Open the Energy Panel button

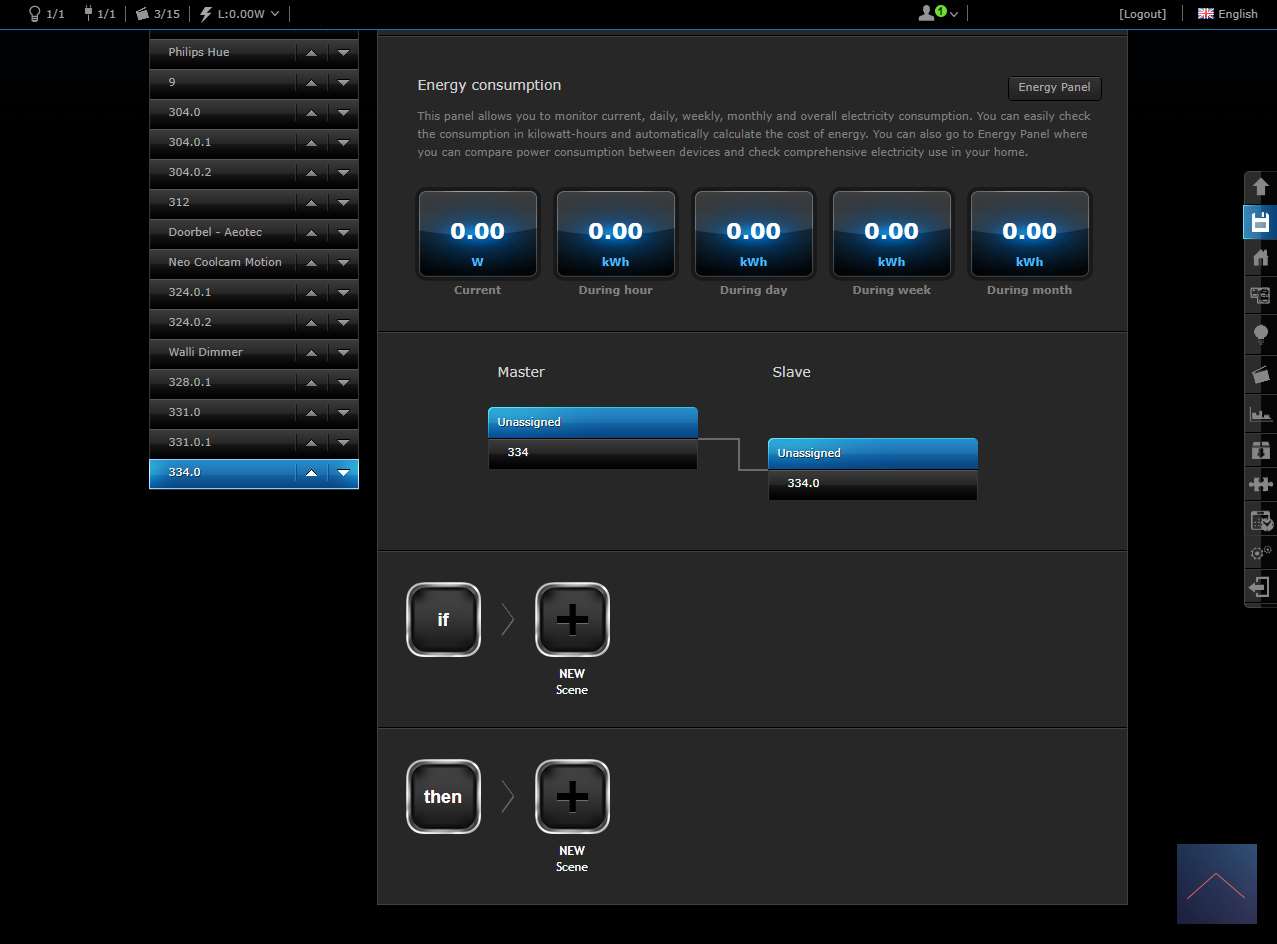[1054, 88]
